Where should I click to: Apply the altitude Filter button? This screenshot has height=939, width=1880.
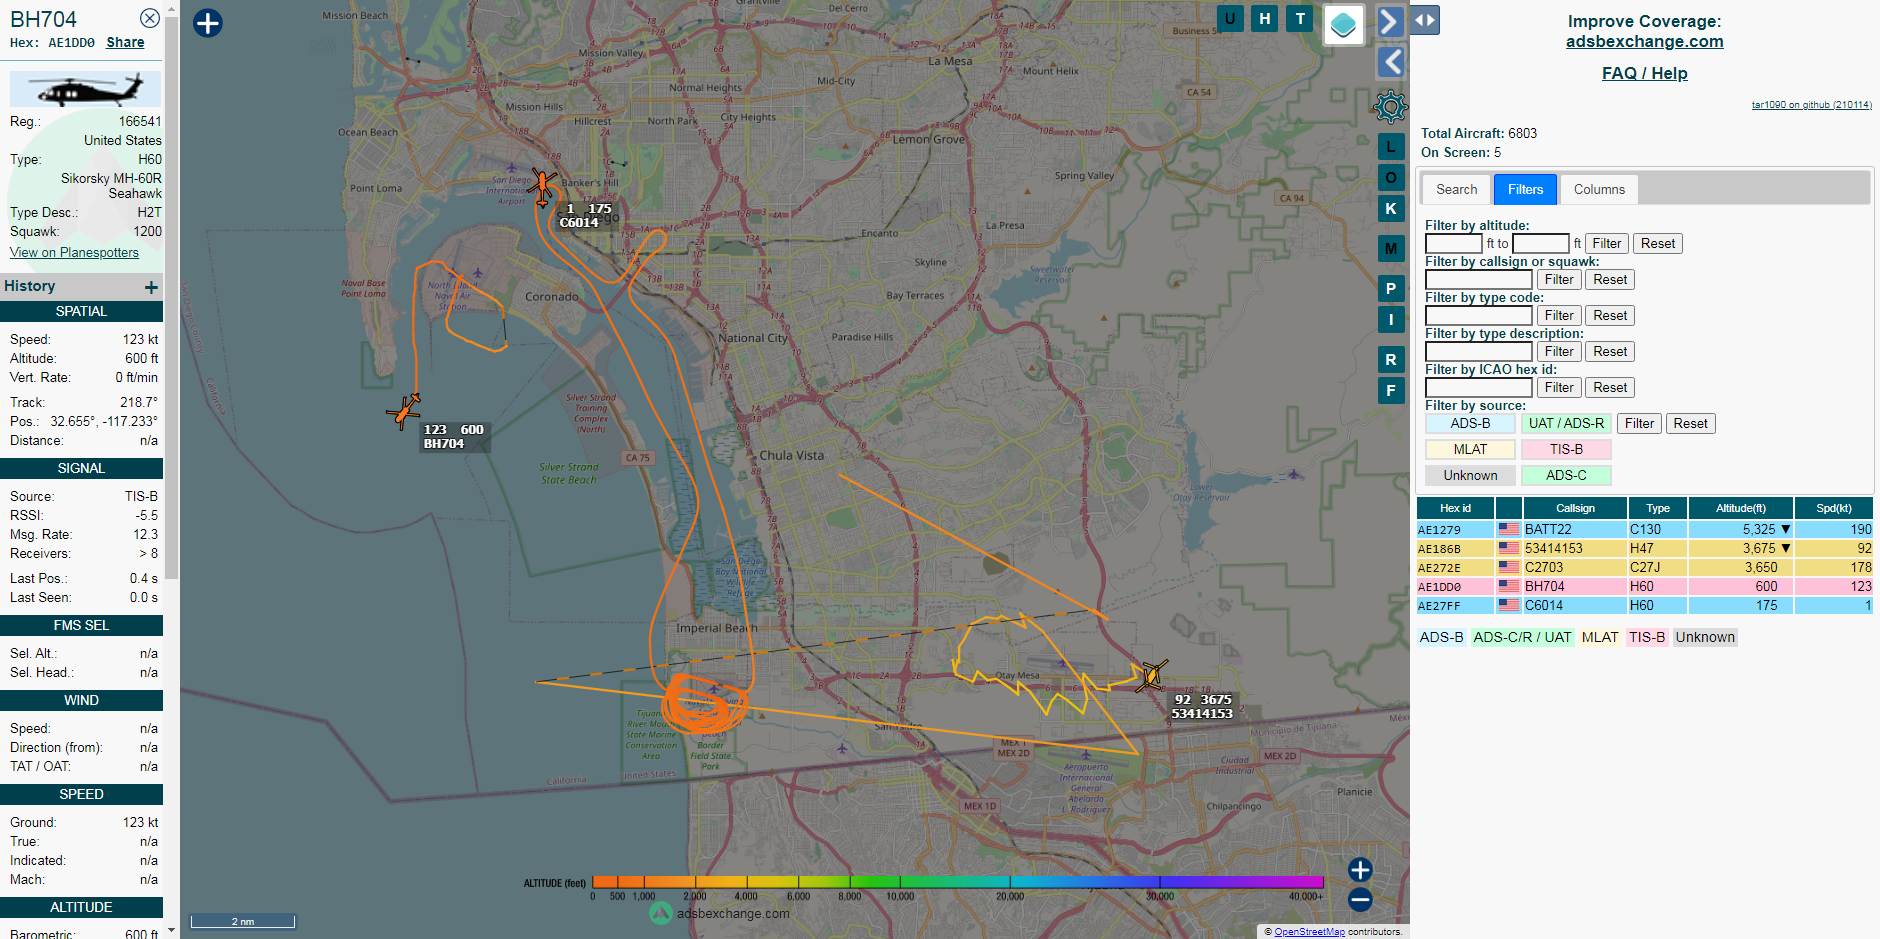pos(1607,244)
